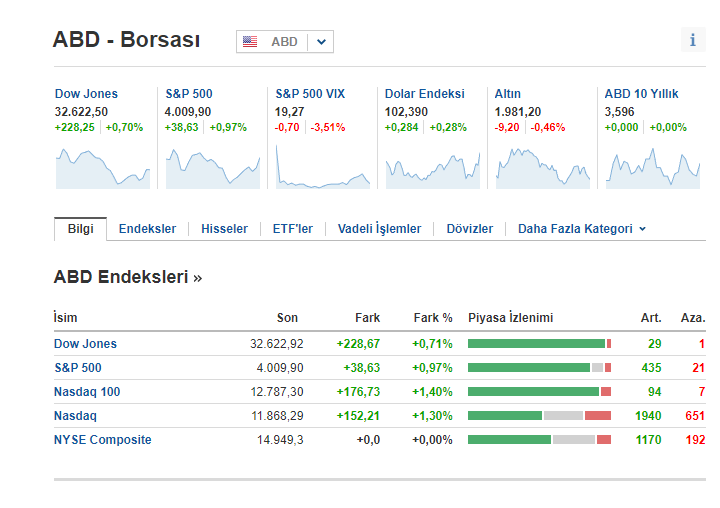Open NYSE Composite table row link
The image size is (720, 508).
pyautogui.click(x=103, y=440)
